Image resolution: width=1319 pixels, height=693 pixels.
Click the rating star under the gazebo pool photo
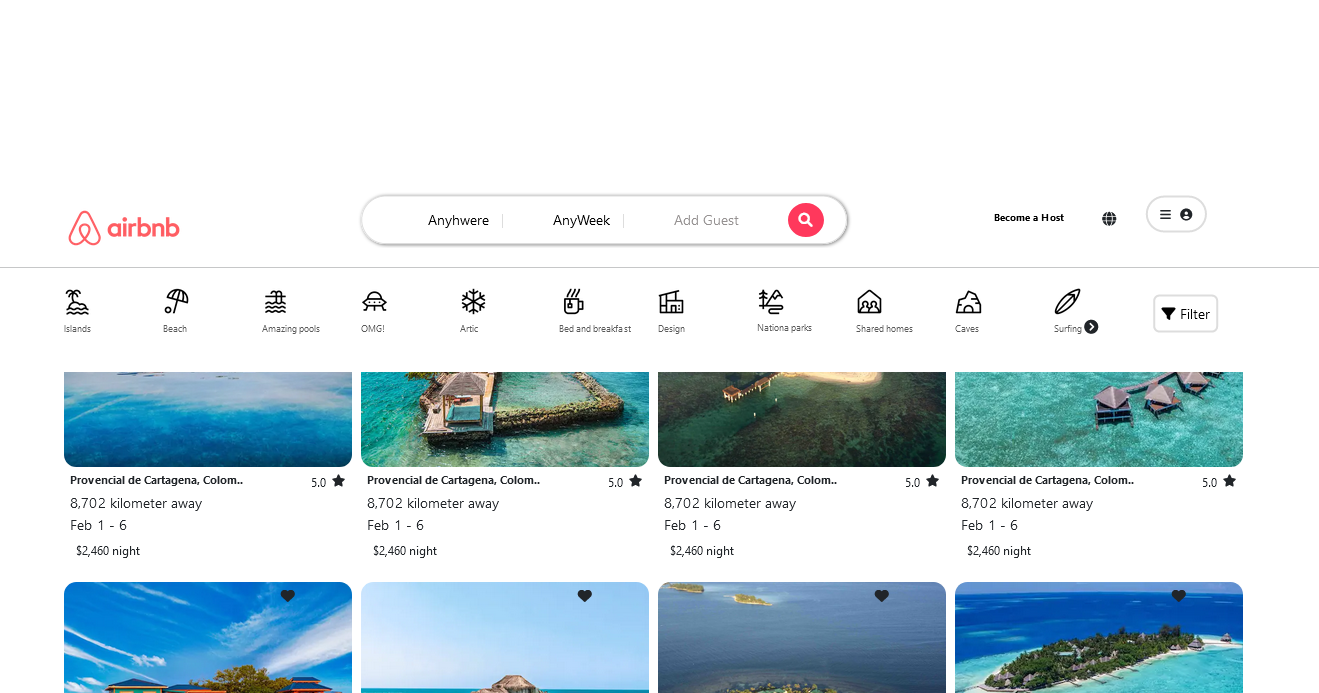click(635, 481)
